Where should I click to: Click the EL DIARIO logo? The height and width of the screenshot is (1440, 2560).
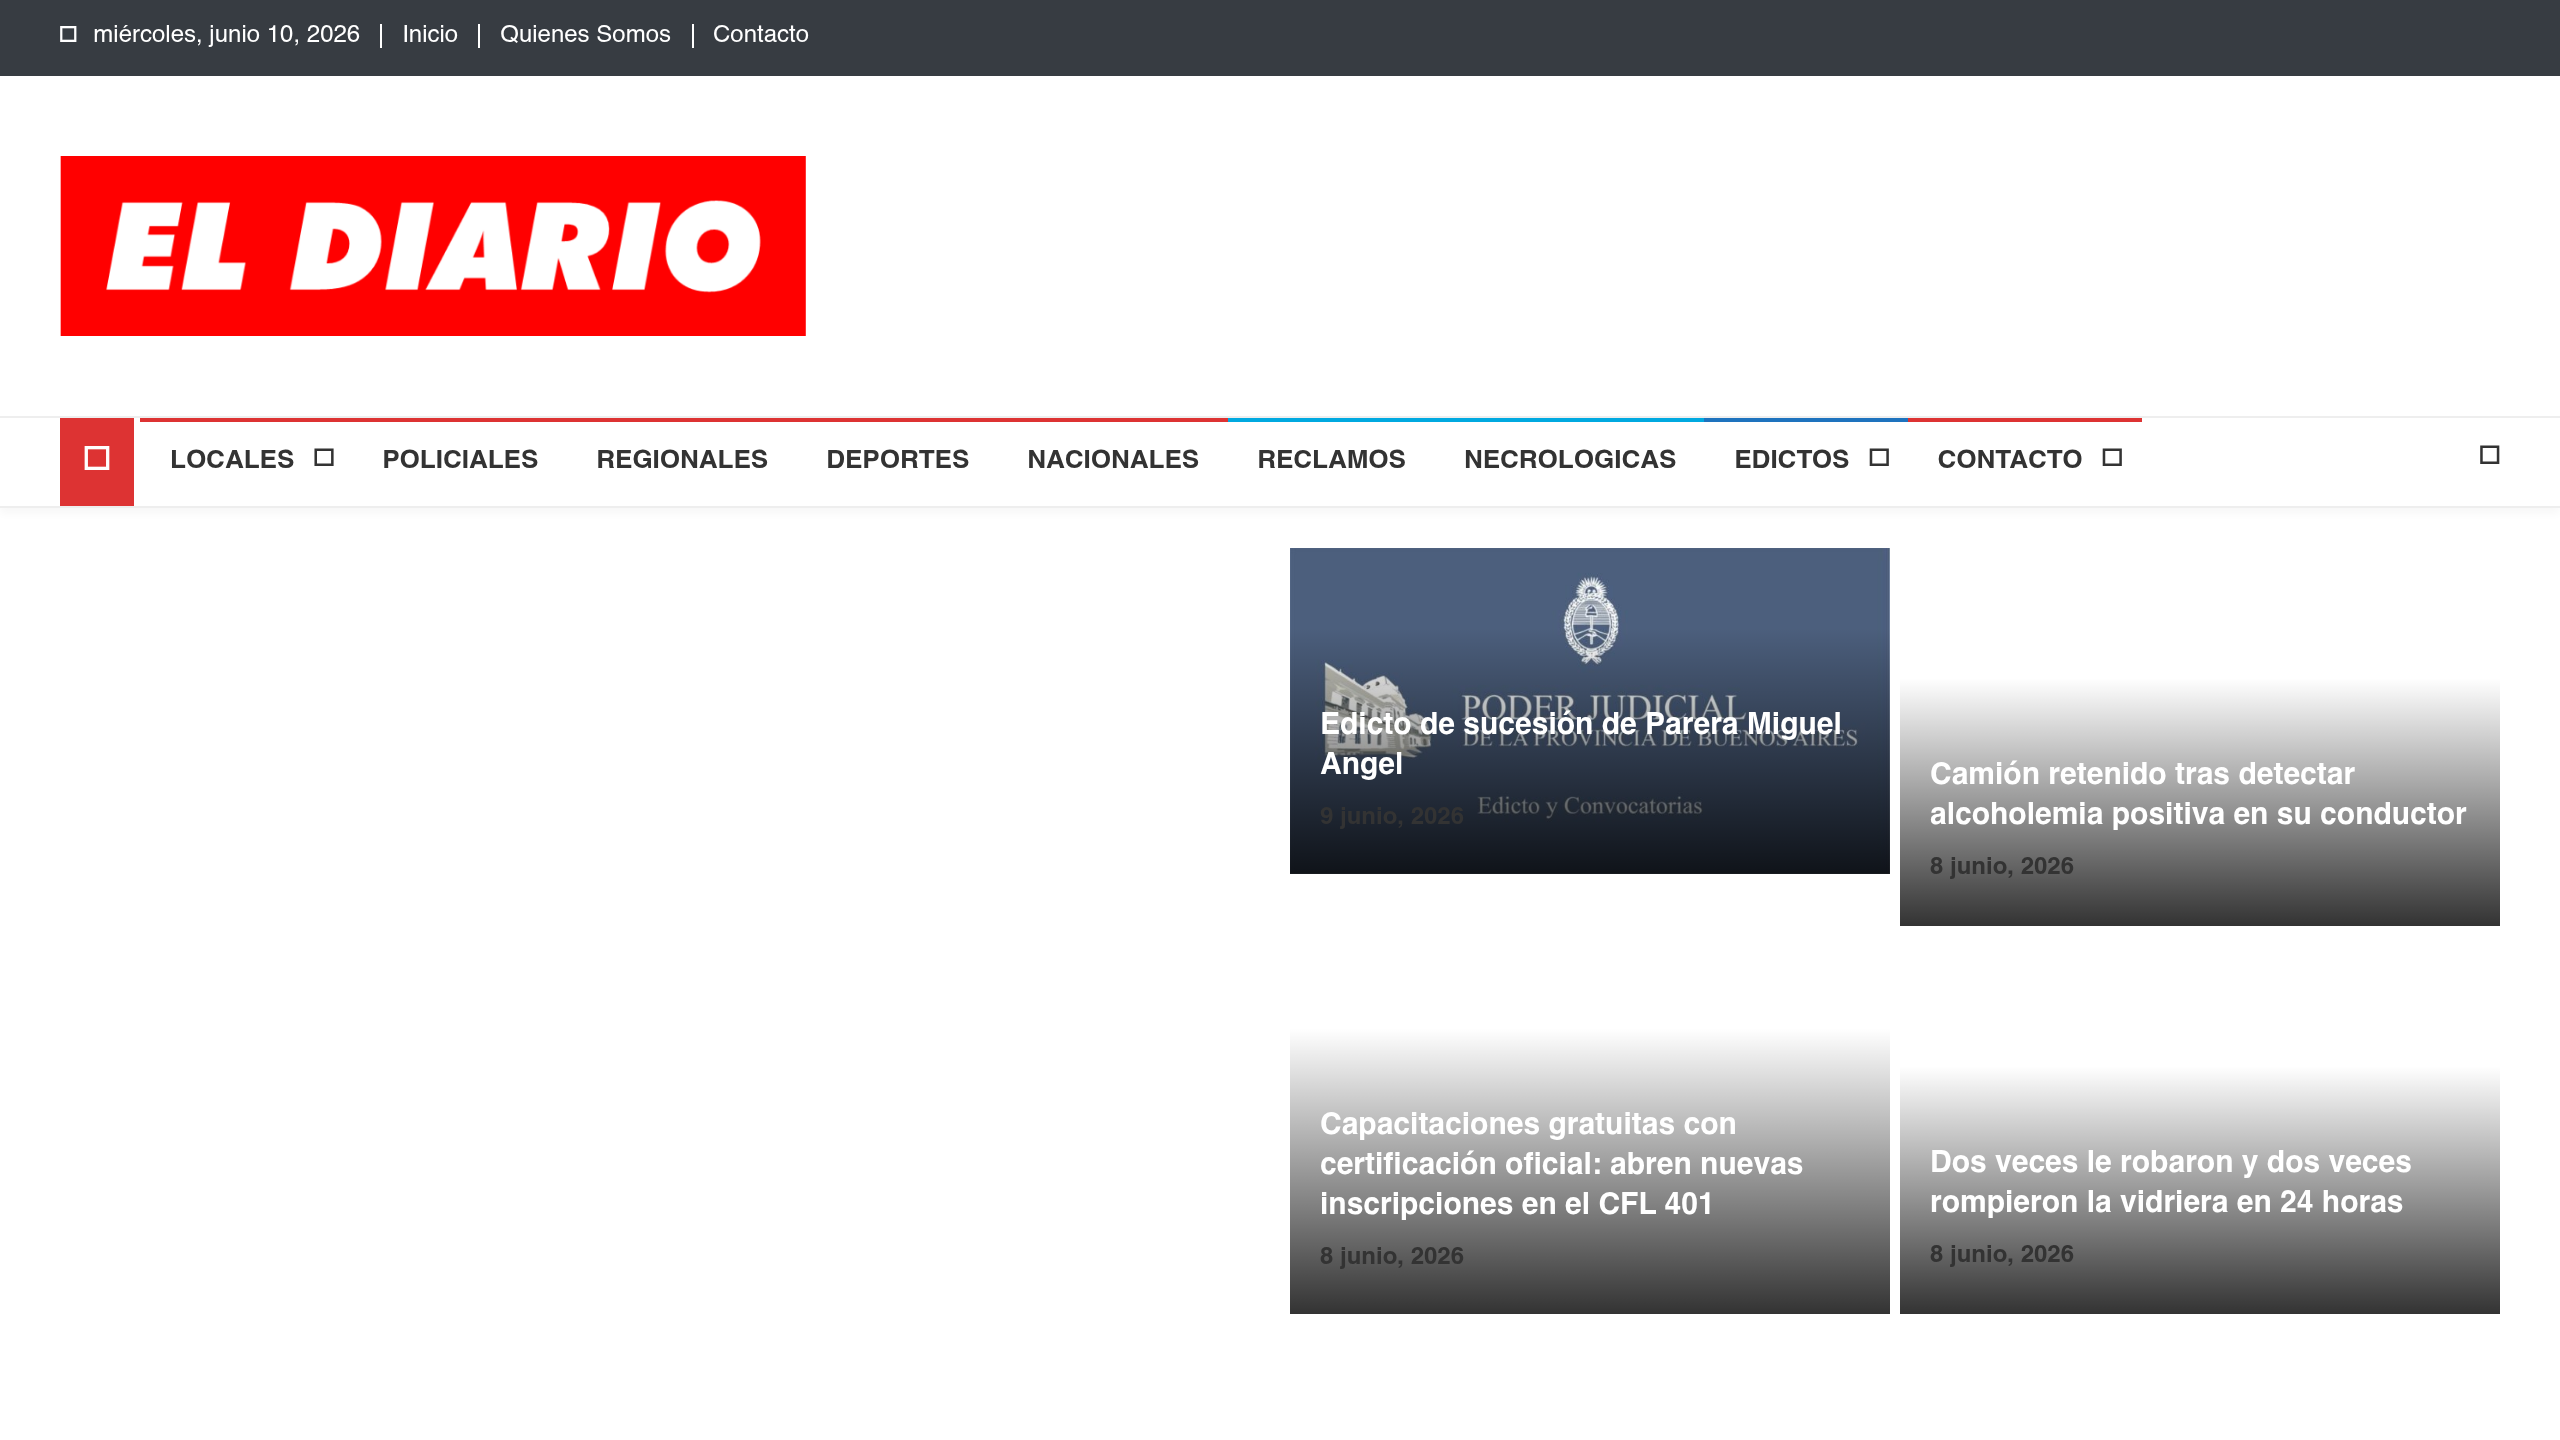(x=433, y=246)
